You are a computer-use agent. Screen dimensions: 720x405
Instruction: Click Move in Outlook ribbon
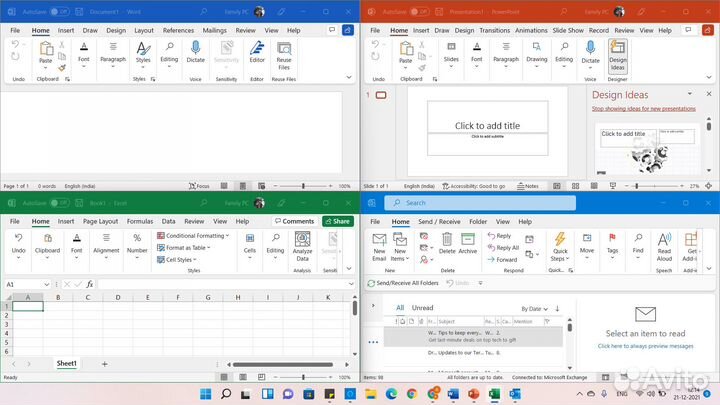587,246
